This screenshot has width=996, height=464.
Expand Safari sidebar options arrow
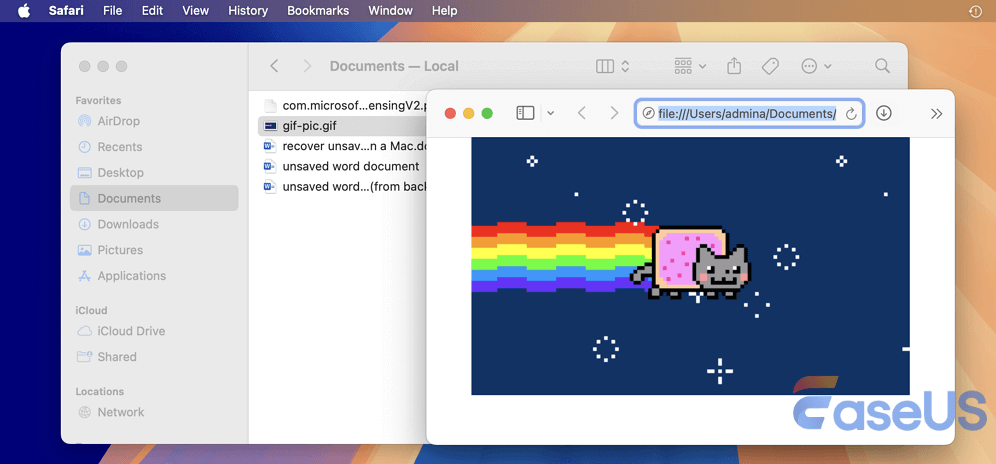pos(550,113)
